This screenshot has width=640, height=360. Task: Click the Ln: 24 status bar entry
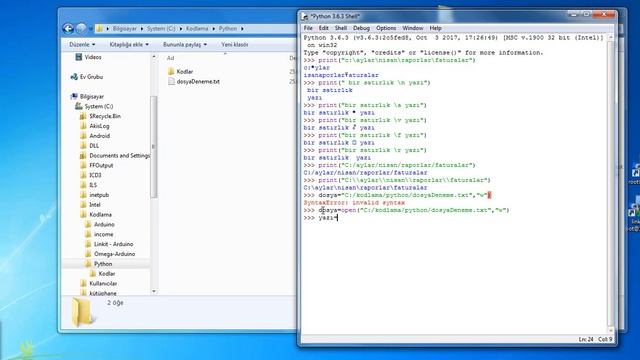pos(586,340)
